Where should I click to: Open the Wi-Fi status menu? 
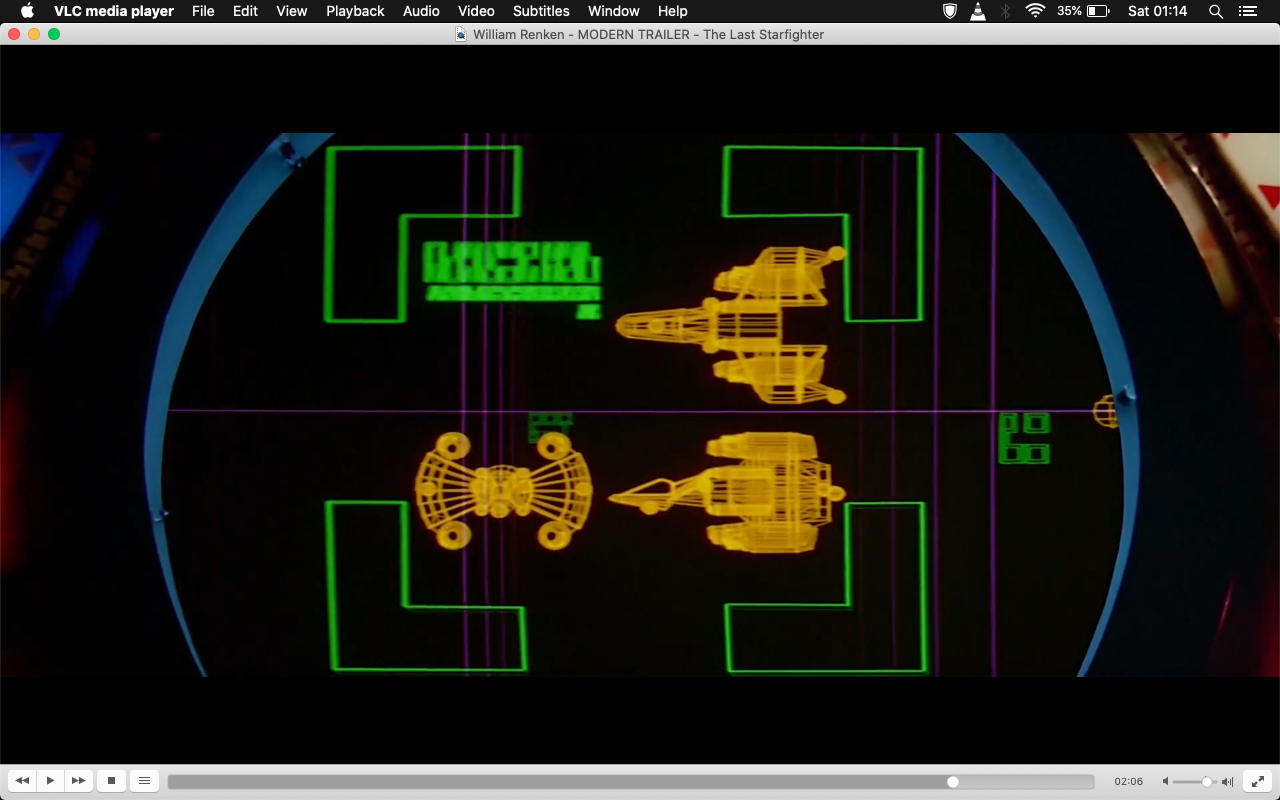[x=1035, y=11]
